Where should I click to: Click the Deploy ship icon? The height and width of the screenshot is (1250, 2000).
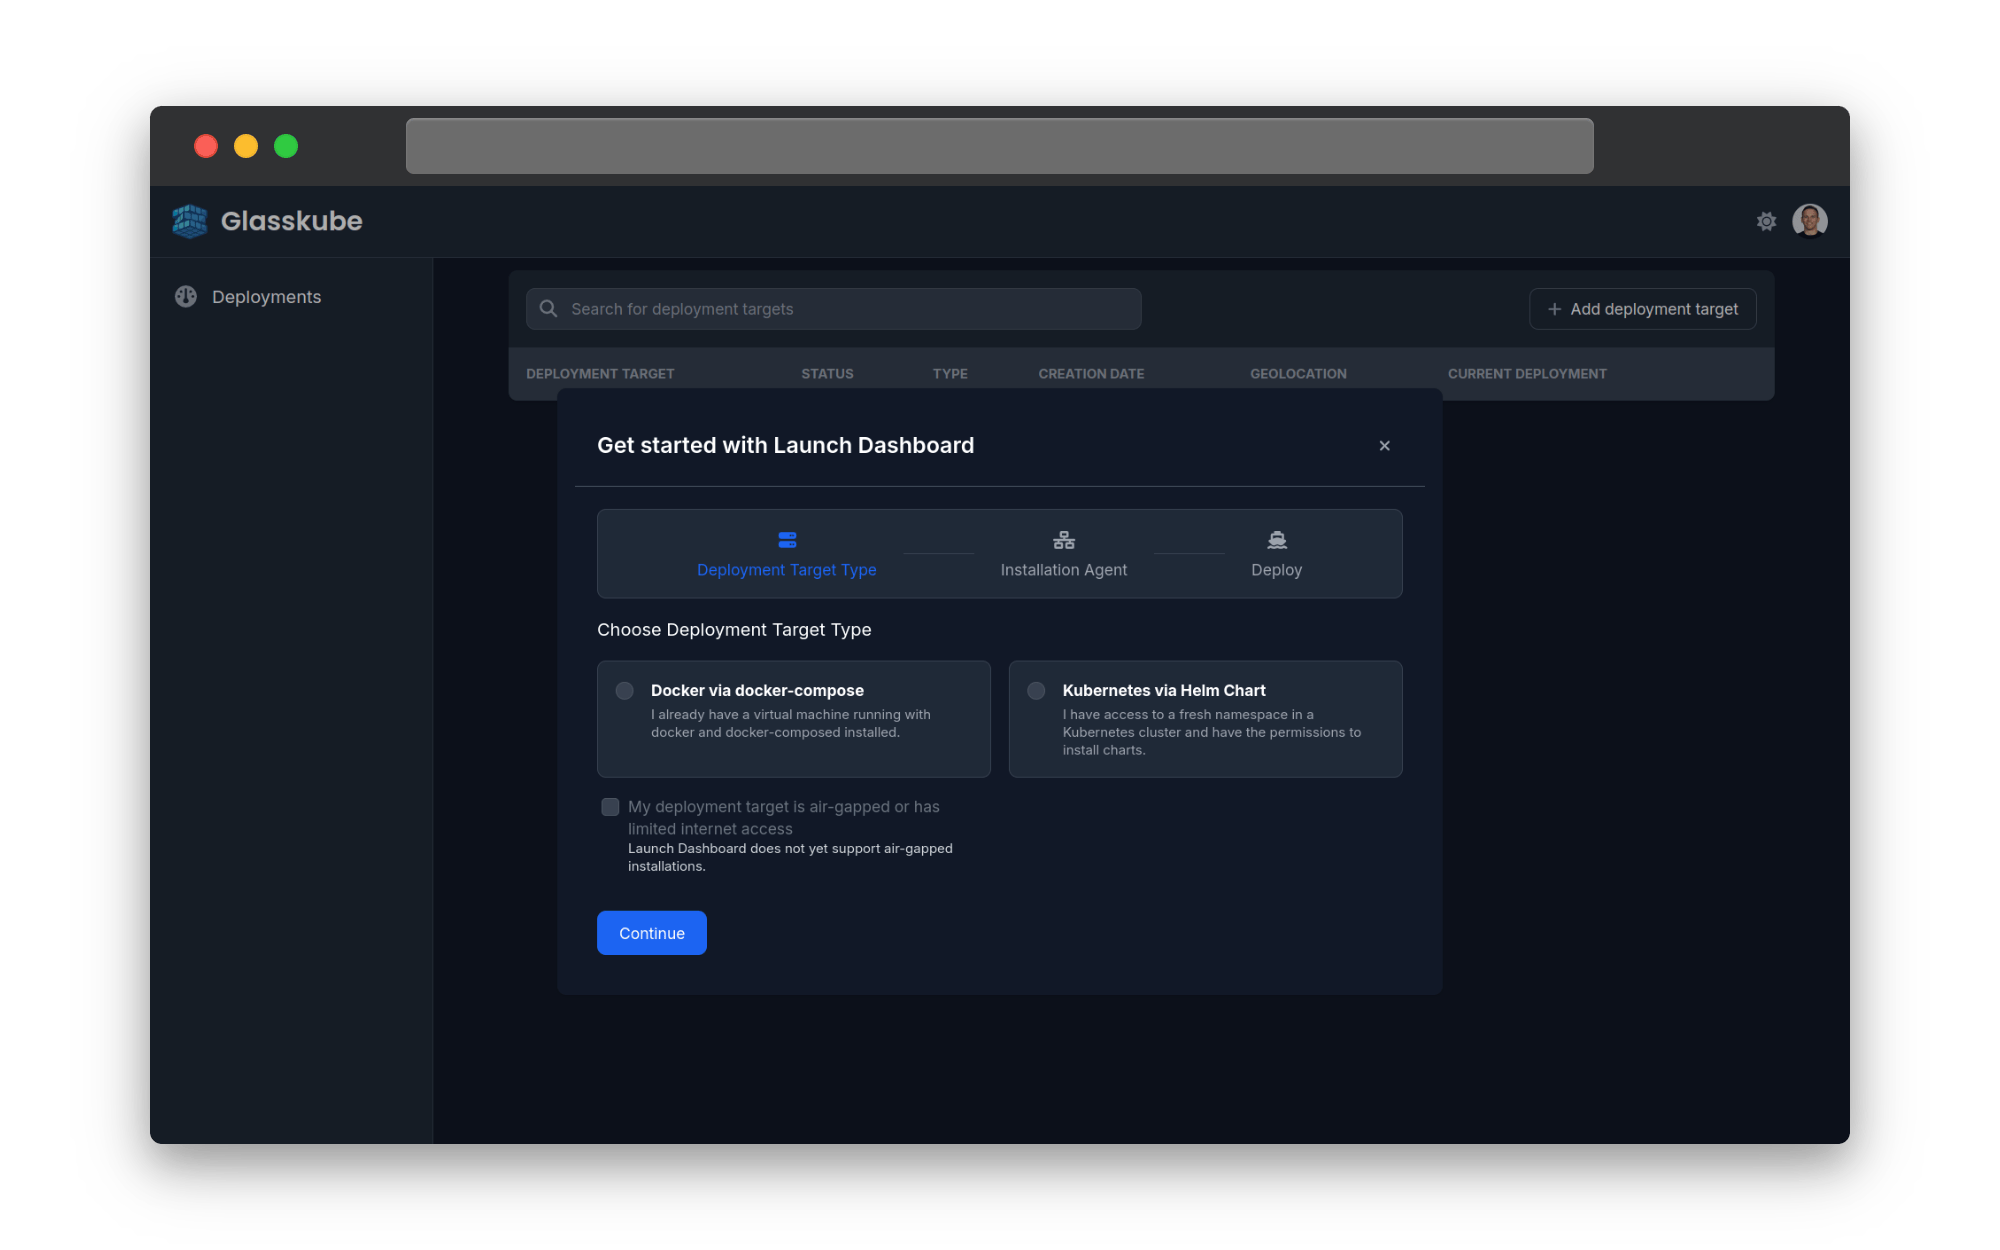[1277, 540]
